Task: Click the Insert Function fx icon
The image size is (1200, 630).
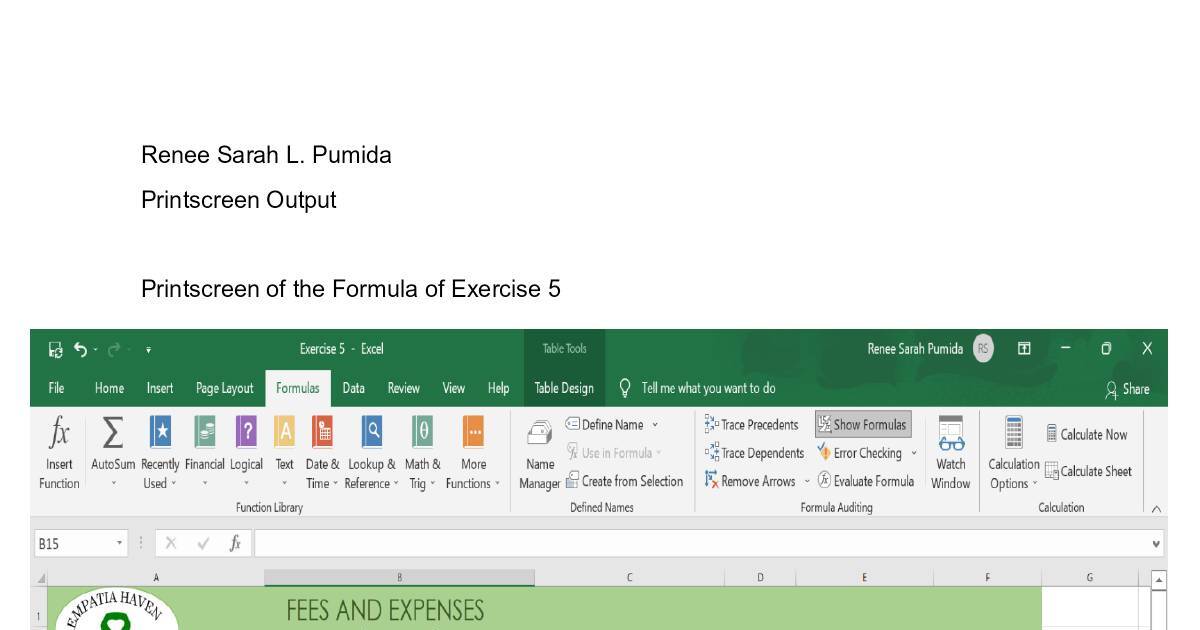Action: [59, 435]
